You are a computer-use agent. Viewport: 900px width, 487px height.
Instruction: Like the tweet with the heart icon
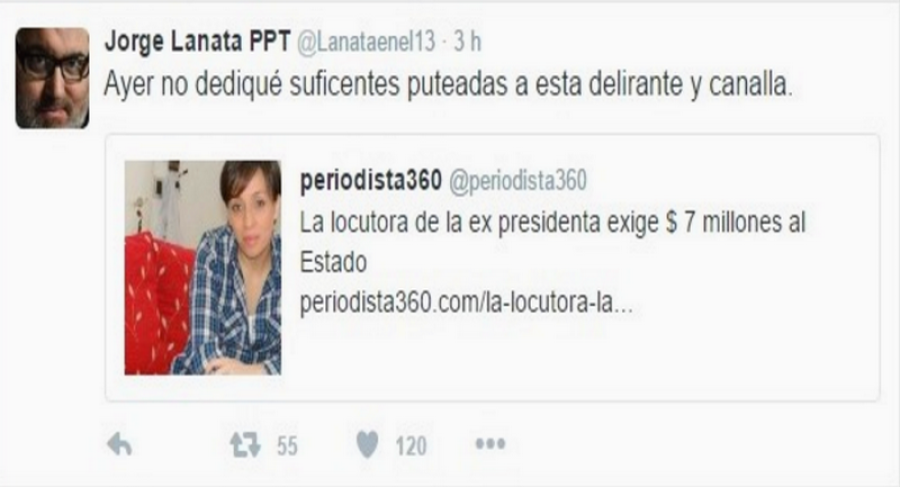point(367,445)
